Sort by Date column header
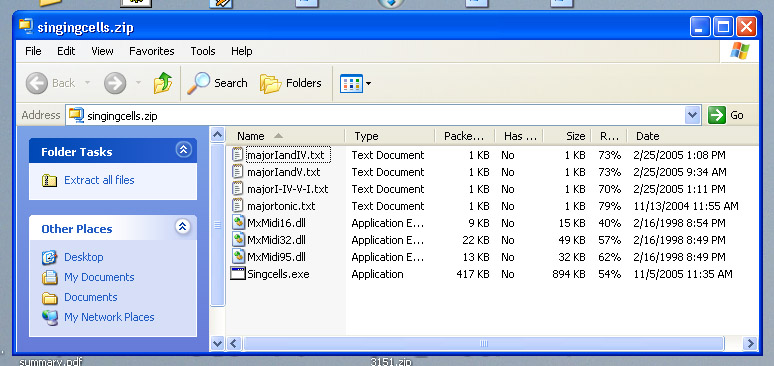The width and height of the screenshot is (774, 366). [692, 136]
